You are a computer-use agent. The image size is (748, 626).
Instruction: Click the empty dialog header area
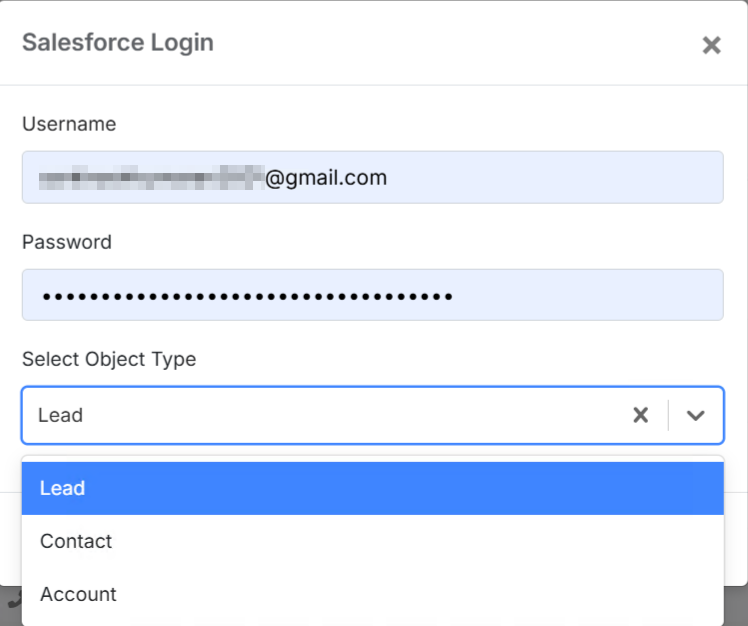450,43
